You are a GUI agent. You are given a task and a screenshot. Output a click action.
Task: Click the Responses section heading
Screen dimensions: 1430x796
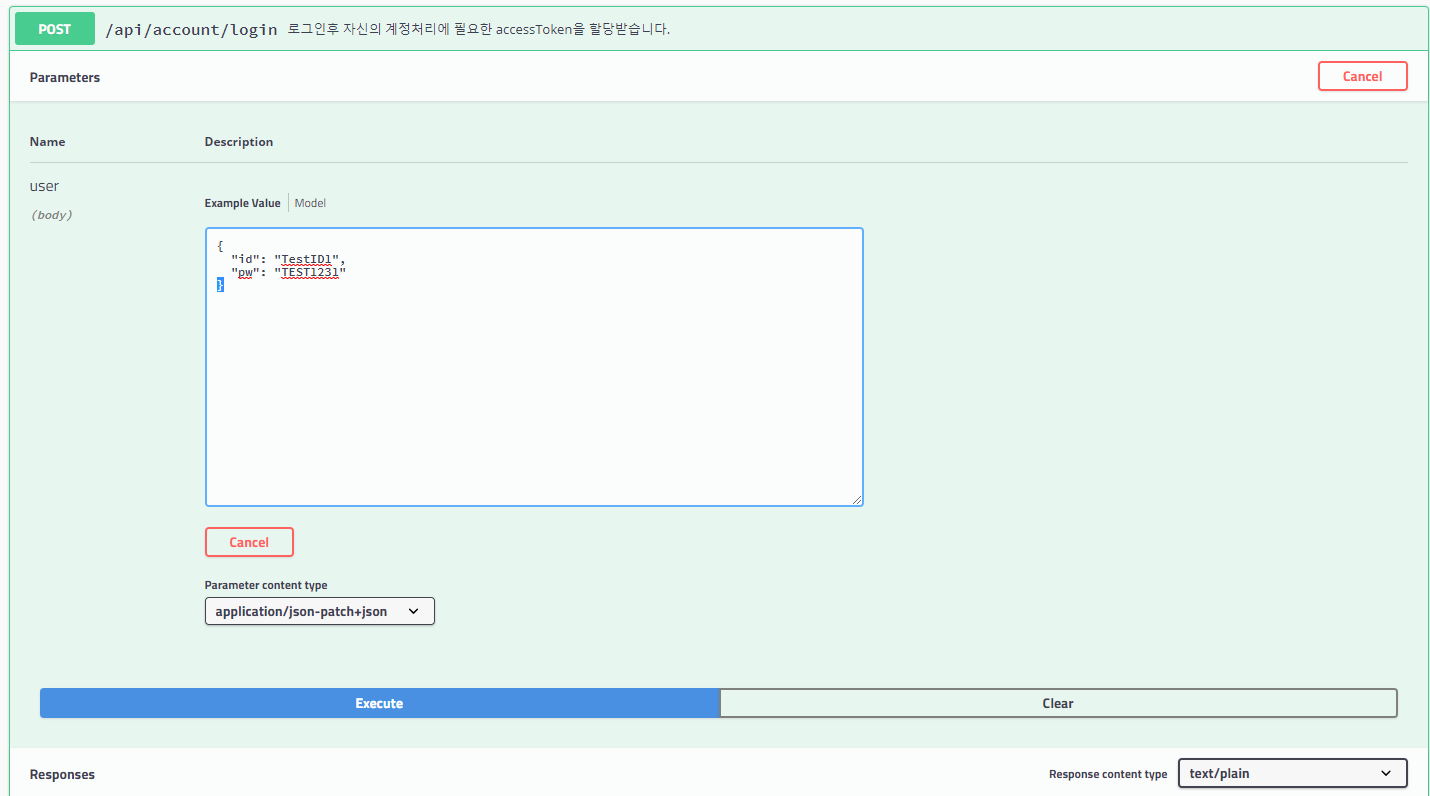coord(62,774)
